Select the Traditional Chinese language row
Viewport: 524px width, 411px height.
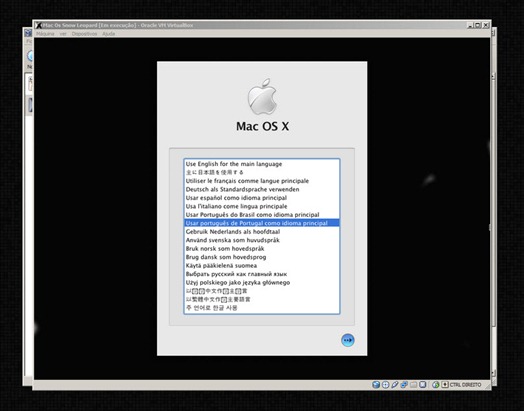(262, 299)
